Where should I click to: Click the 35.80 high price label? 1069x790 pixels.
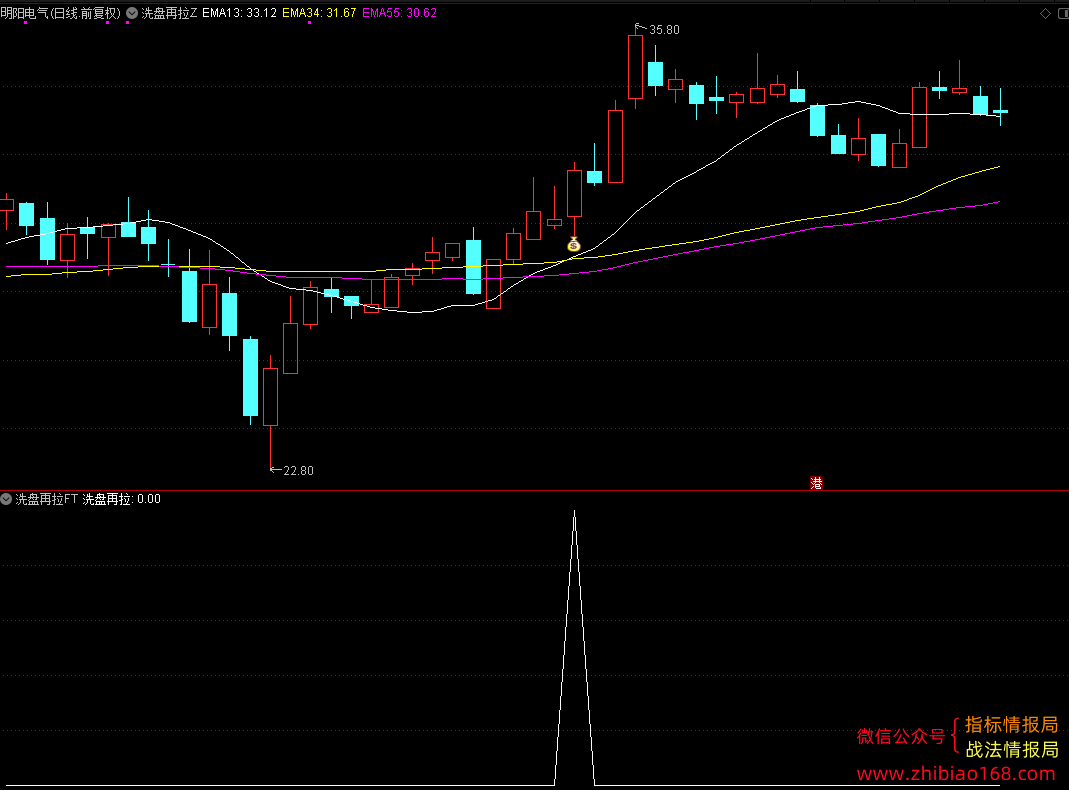point(664,30)
